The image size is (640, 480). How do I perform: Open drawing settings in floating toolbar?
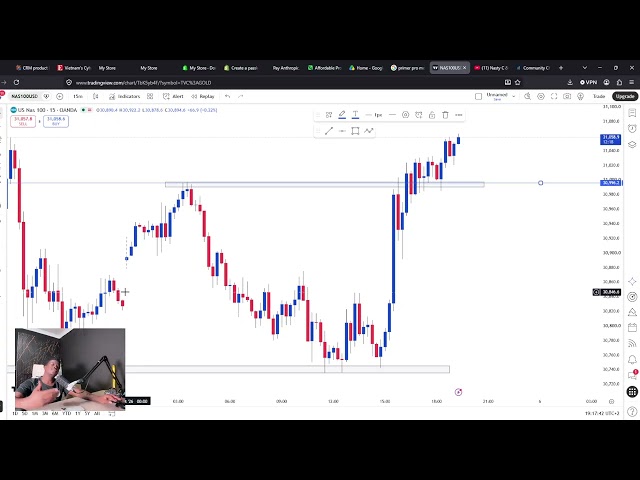point(405,115)
